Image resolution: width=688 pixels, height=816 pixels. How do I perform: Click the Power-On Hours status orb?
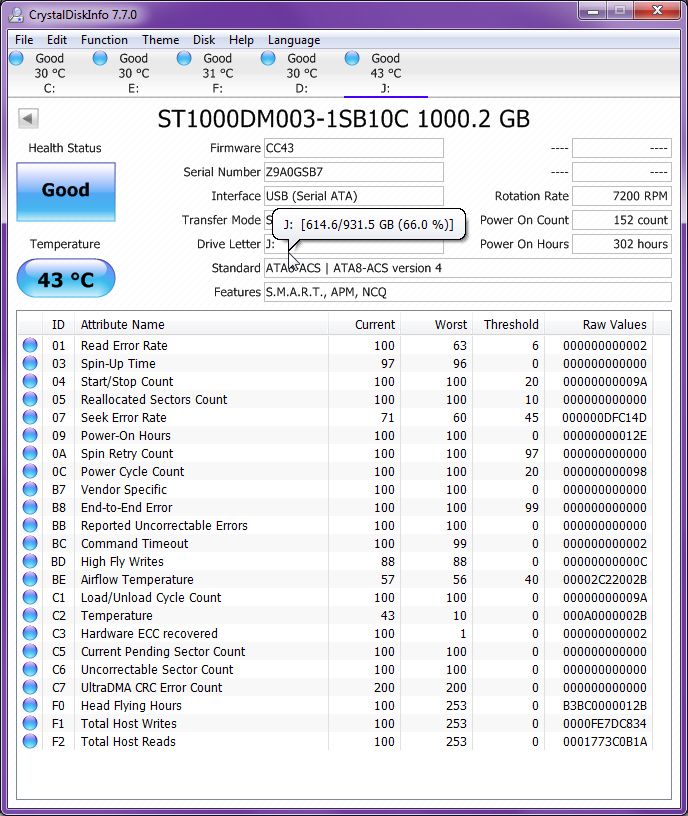(x=30, y=435)
